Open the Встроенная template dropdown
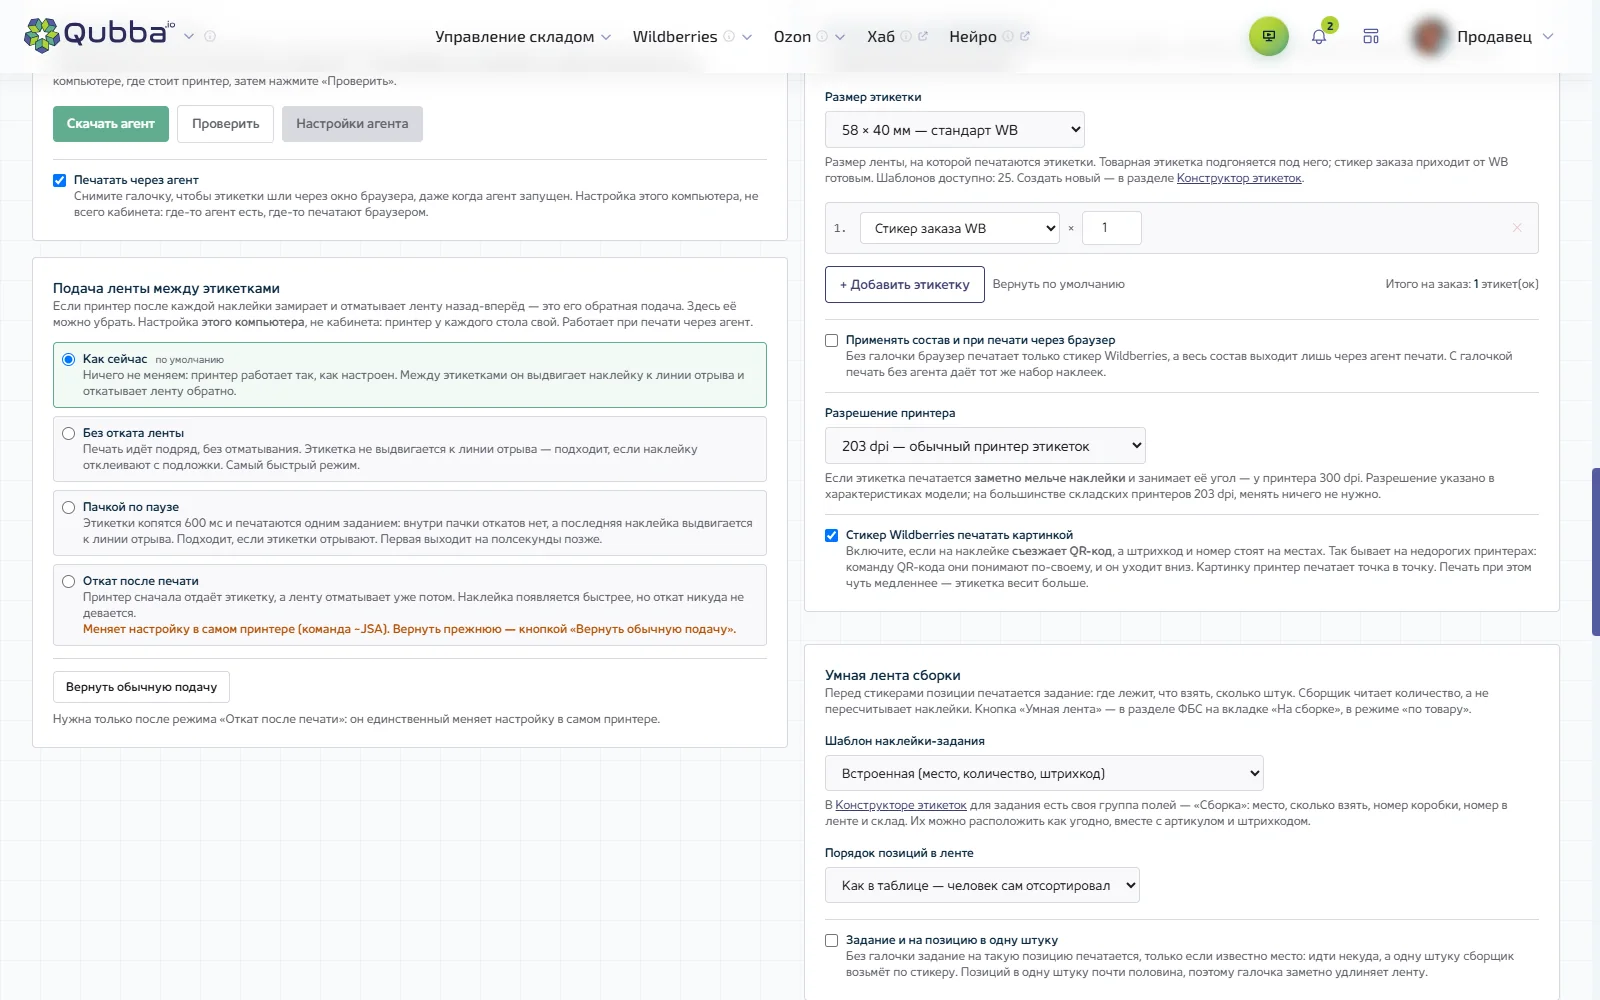This screenshot has width=1600, height=1000. (1044, 773)
